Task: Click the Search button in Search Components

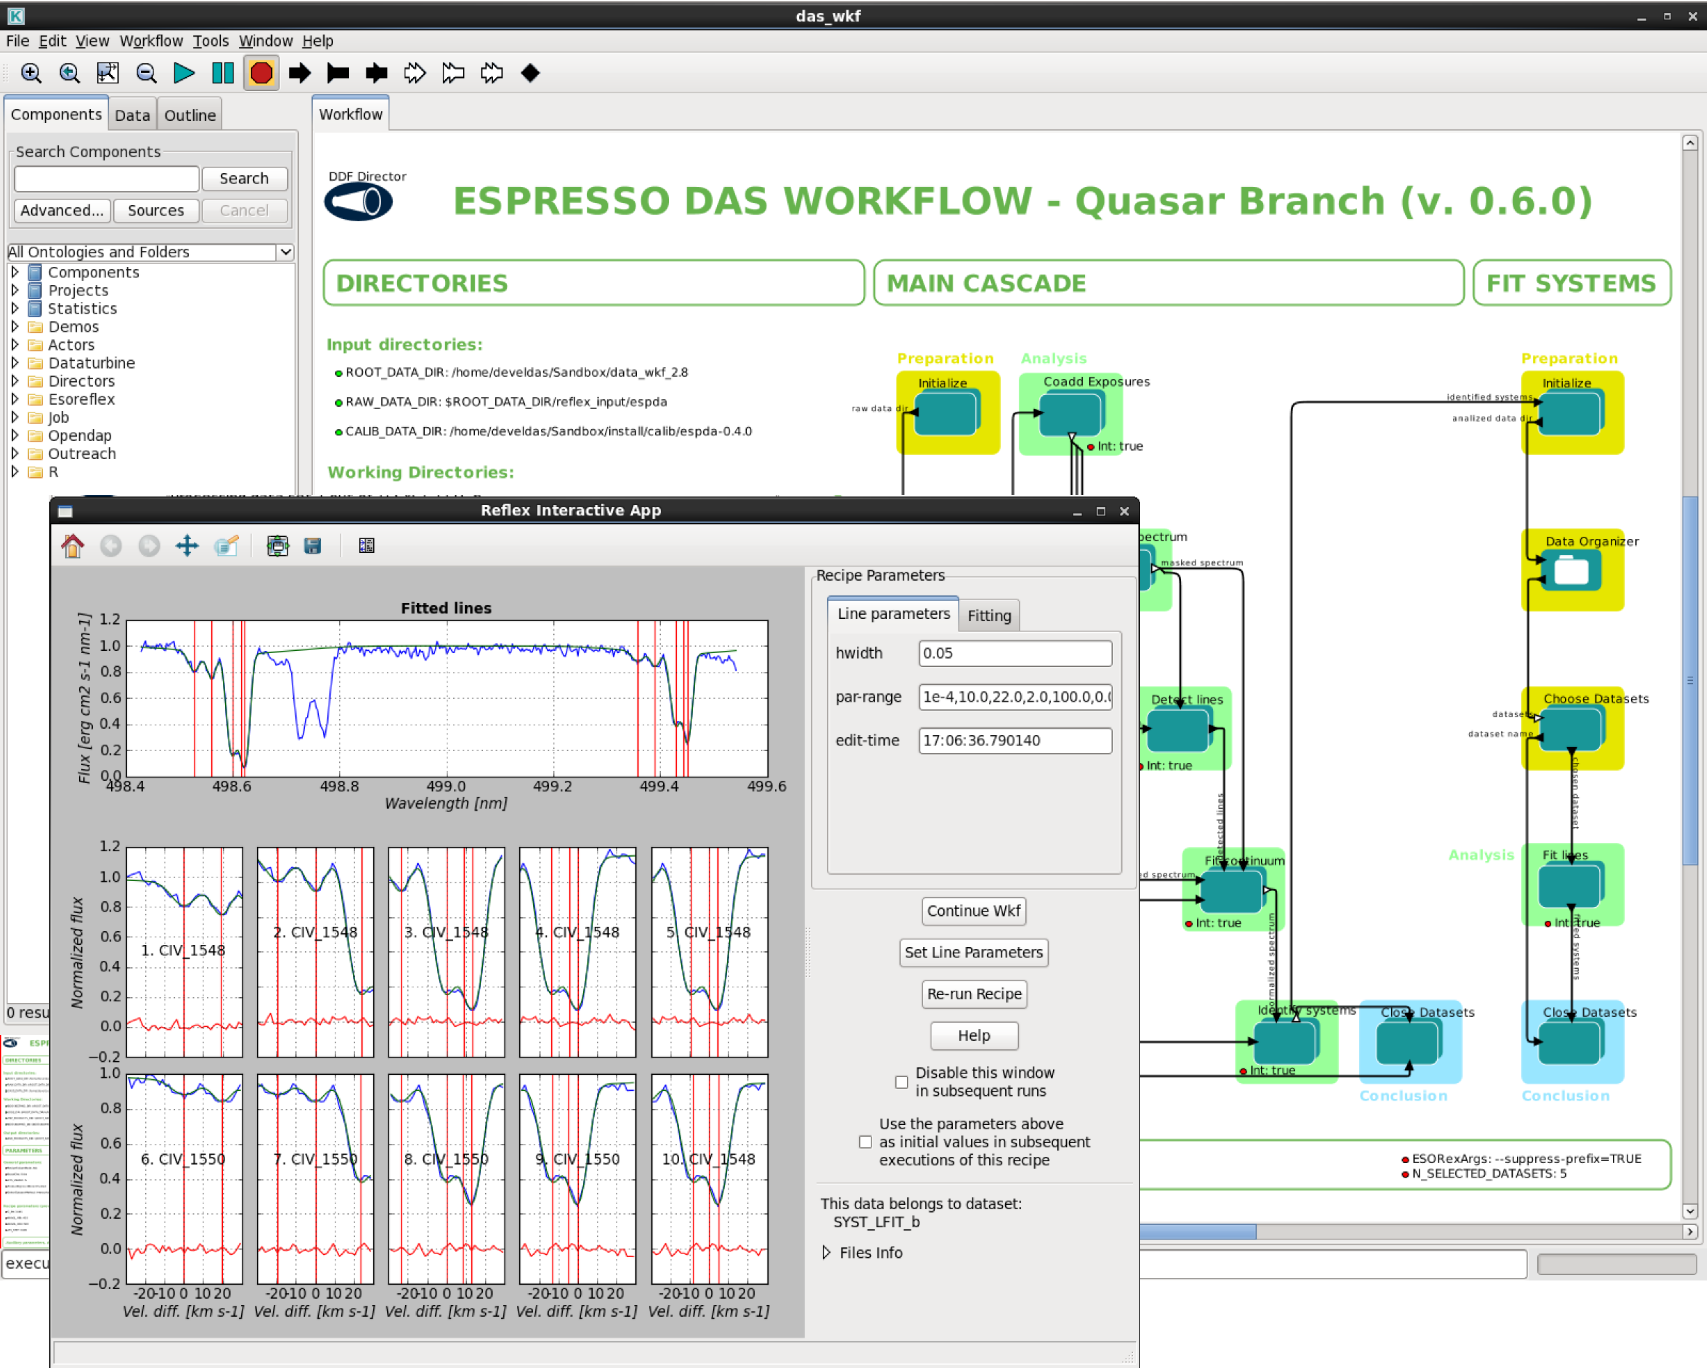Action: [x=244, y=178]
